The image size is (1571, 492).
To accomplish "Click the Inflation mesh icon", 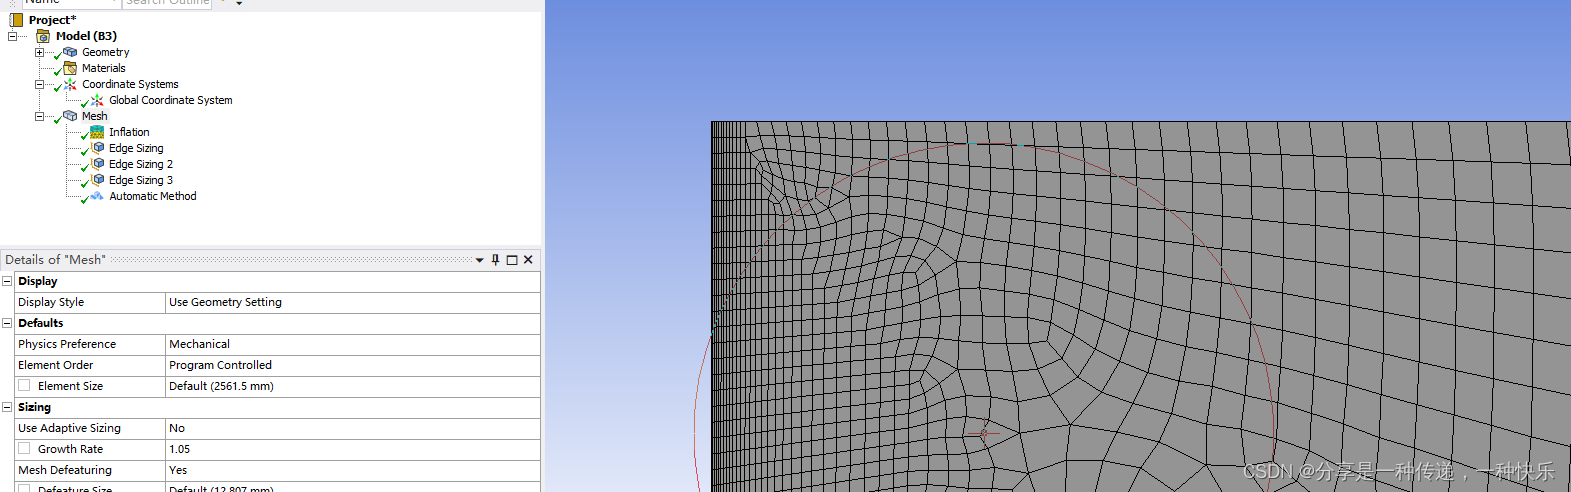I will tap(97, 132).
